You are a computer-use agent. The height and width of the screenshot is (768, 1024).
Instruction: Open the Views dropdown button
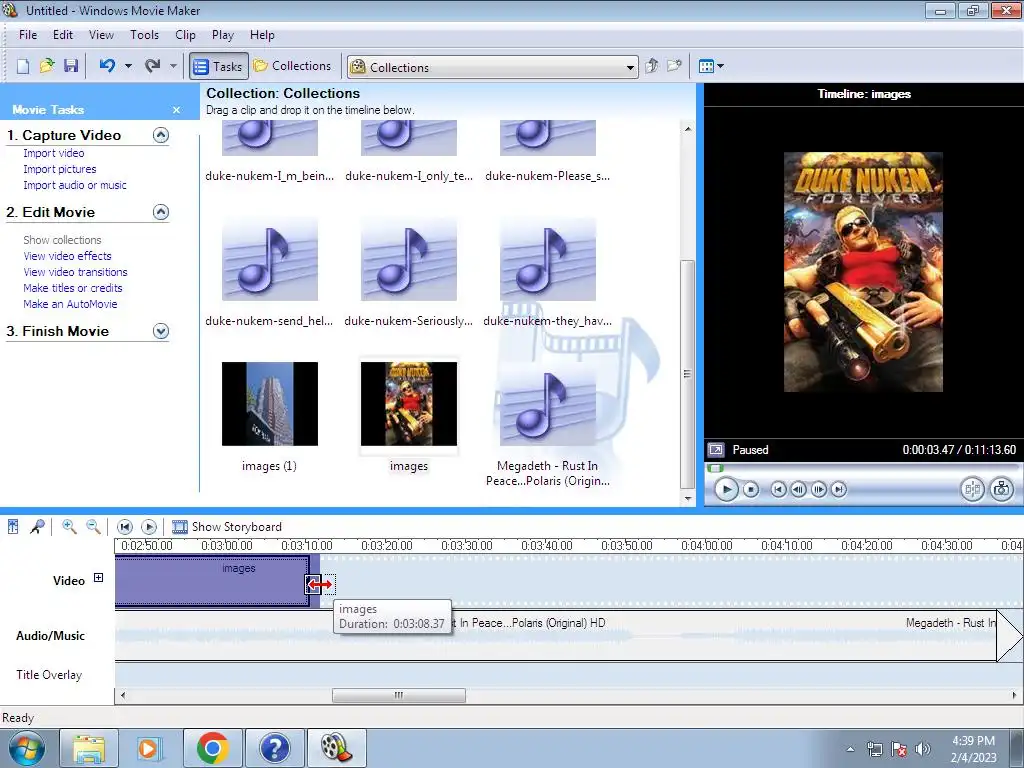[711, 66]
